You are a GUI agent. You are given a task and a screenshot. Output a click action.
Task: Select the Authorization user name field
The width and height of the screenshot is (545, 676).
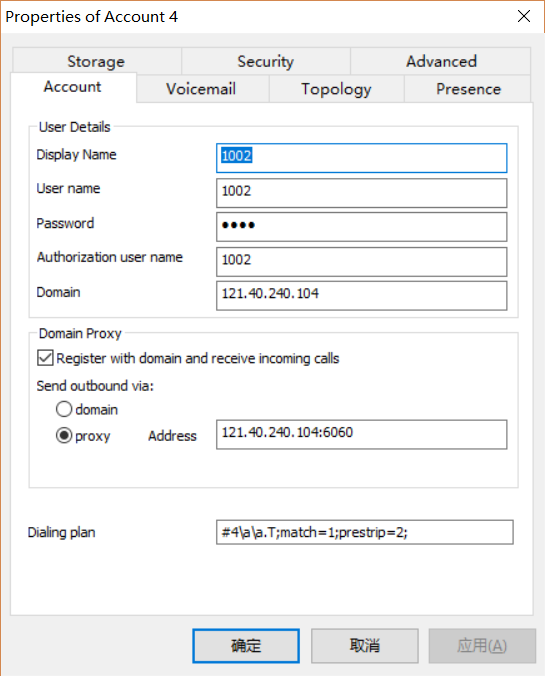click(x=361, y=262)
